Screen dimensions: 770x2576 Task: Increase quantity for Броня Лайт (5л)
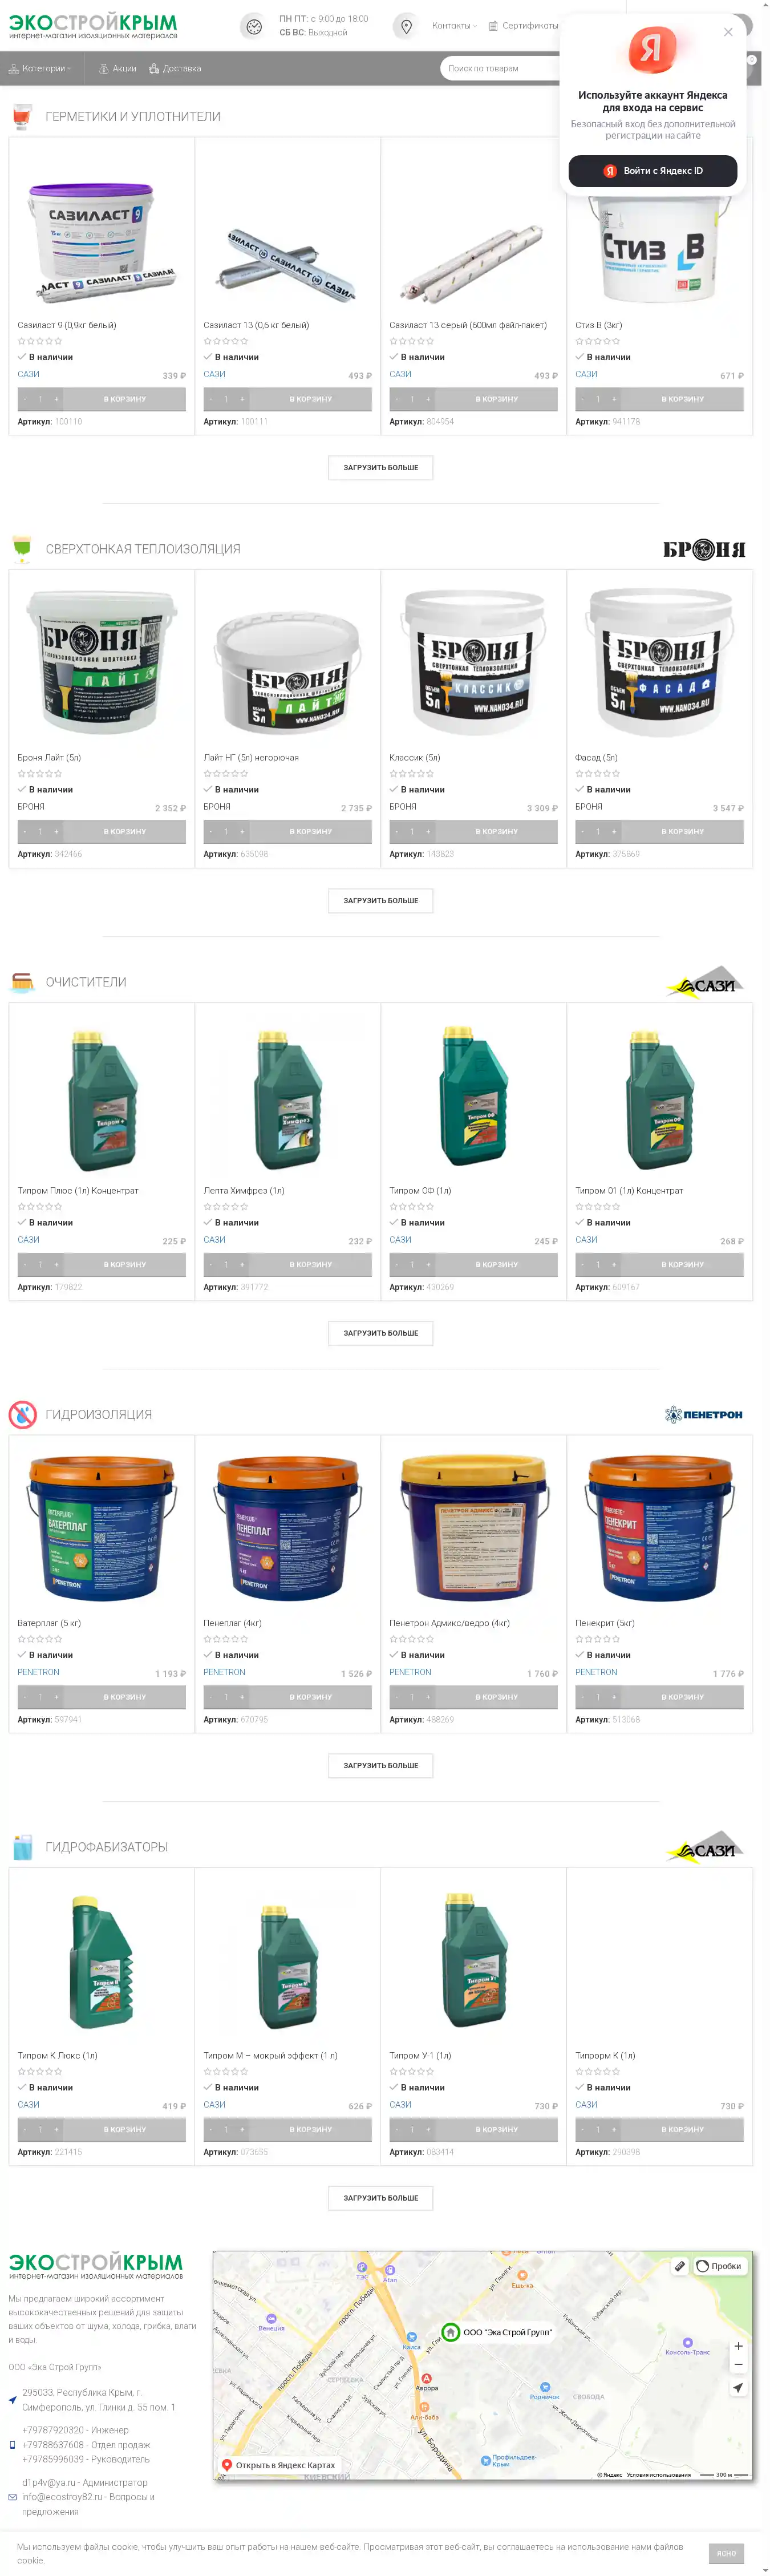tap(57, 832)
